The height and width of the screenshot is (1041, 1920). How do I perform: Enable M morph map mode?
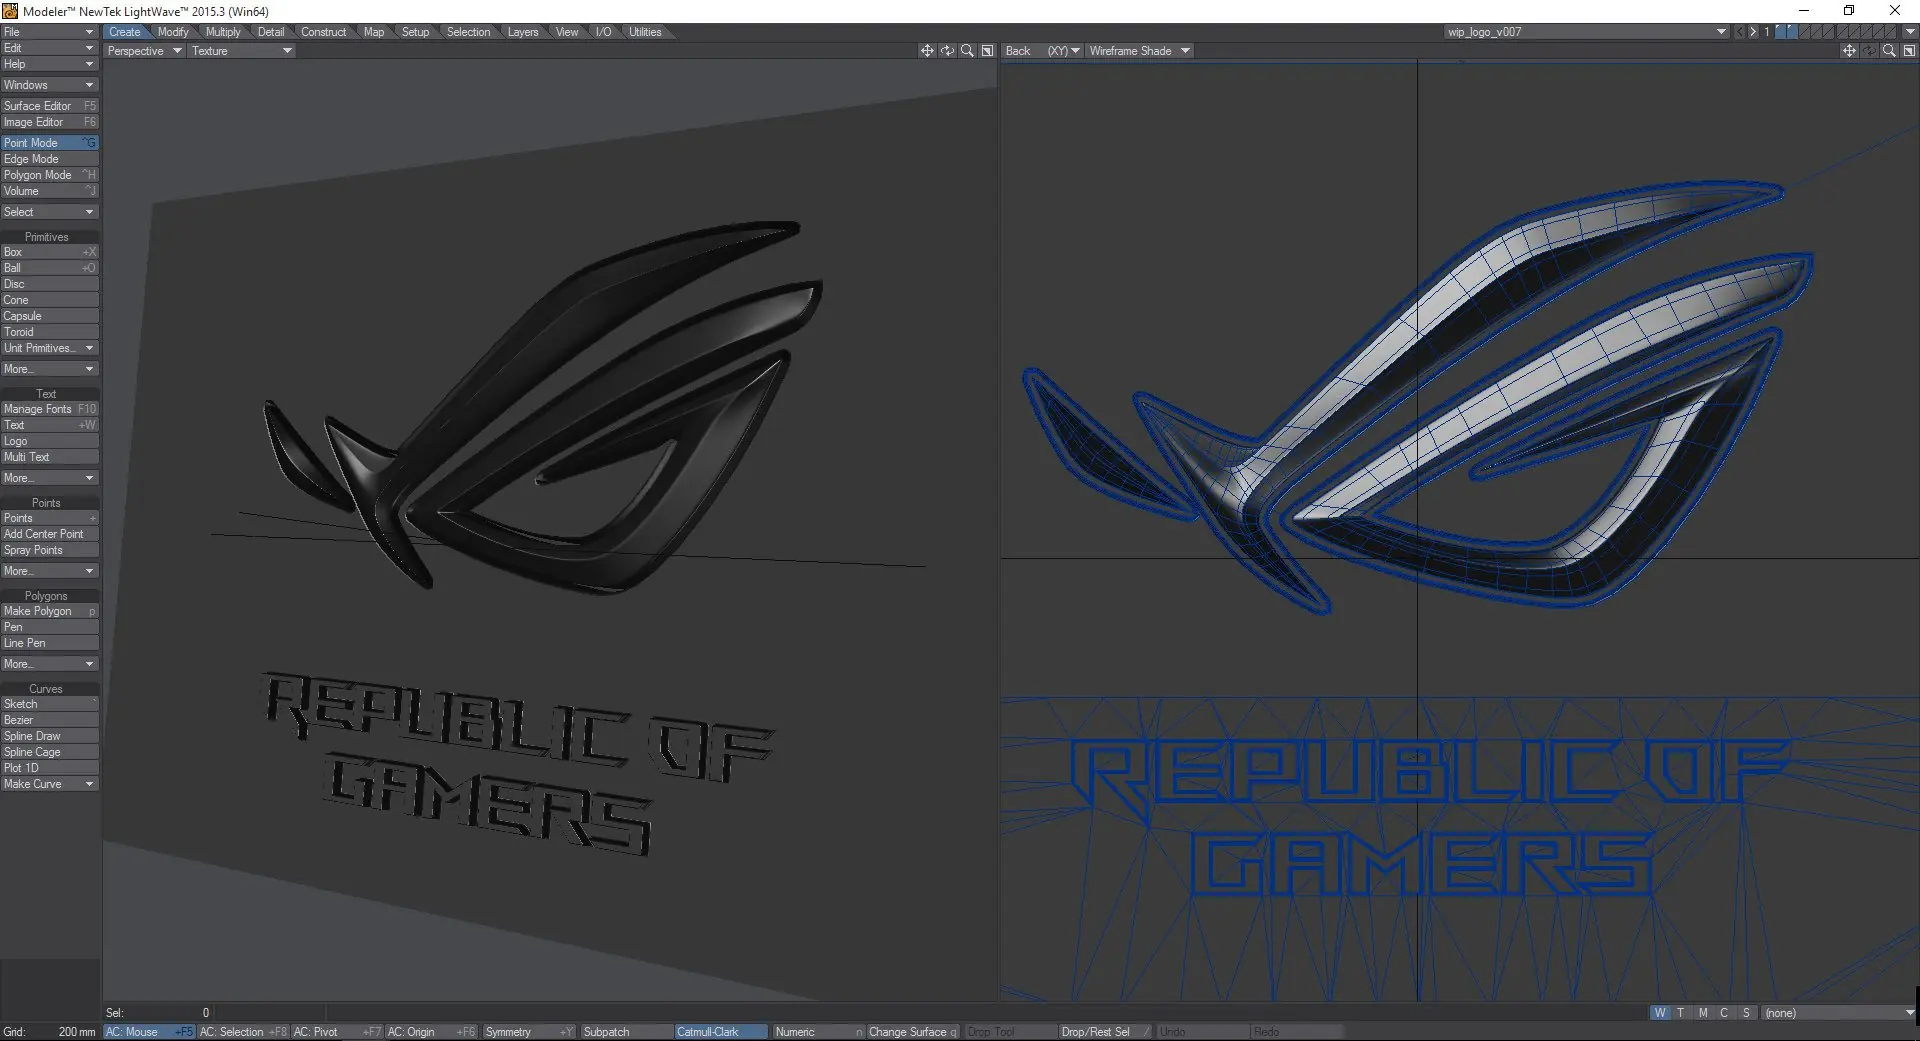click(1703, 1013)
